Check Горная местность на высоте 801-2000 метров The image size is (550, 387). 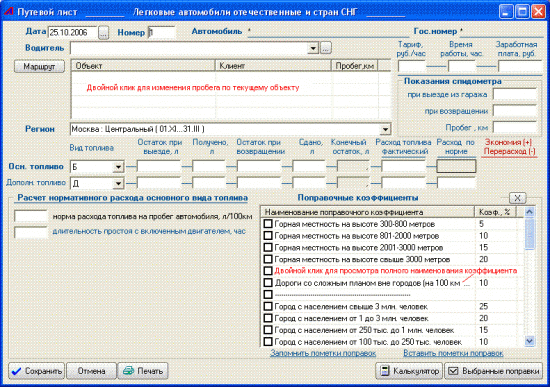tap(268, 235)
